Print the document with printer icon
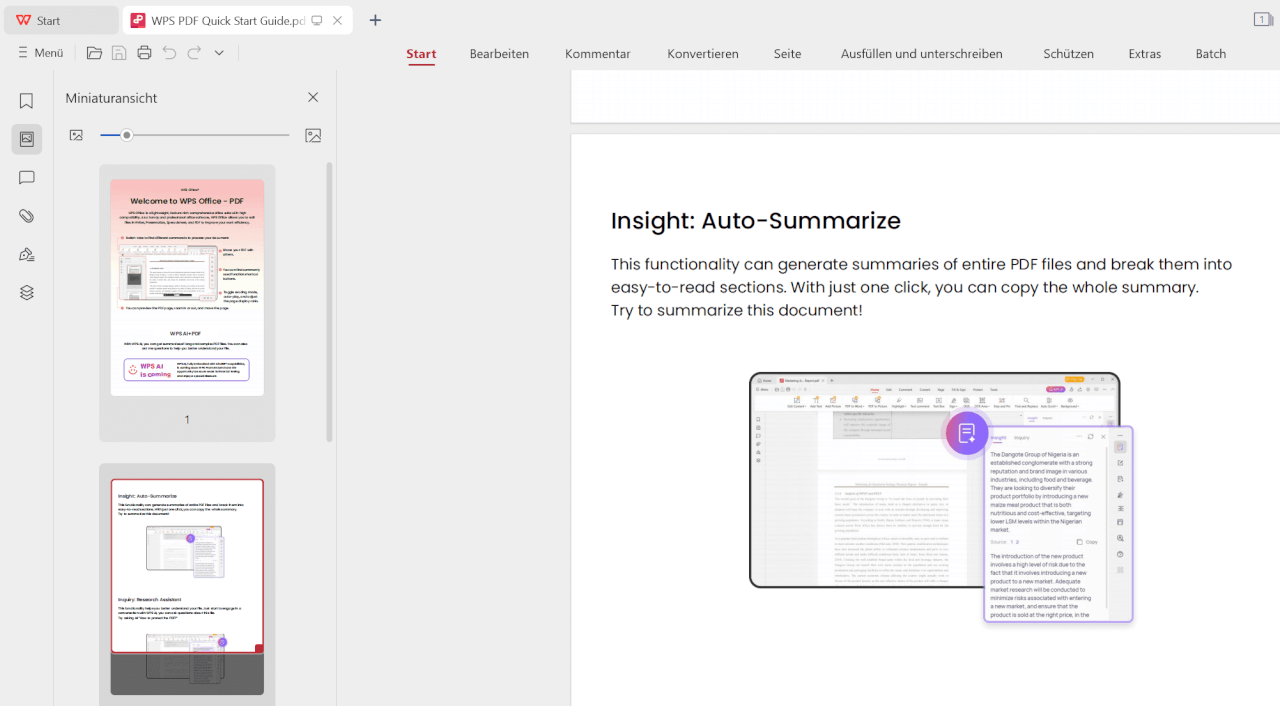Screen dimensions: 1280x706 pyautogui.click(x=144, y=53)
